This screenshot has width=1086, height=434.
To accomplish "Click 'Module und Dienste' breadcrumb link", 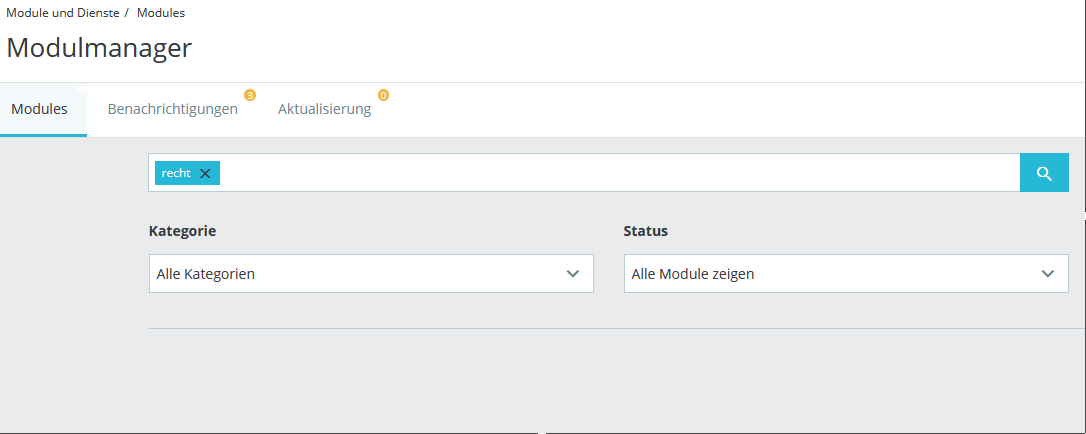I will coord(63,13).
